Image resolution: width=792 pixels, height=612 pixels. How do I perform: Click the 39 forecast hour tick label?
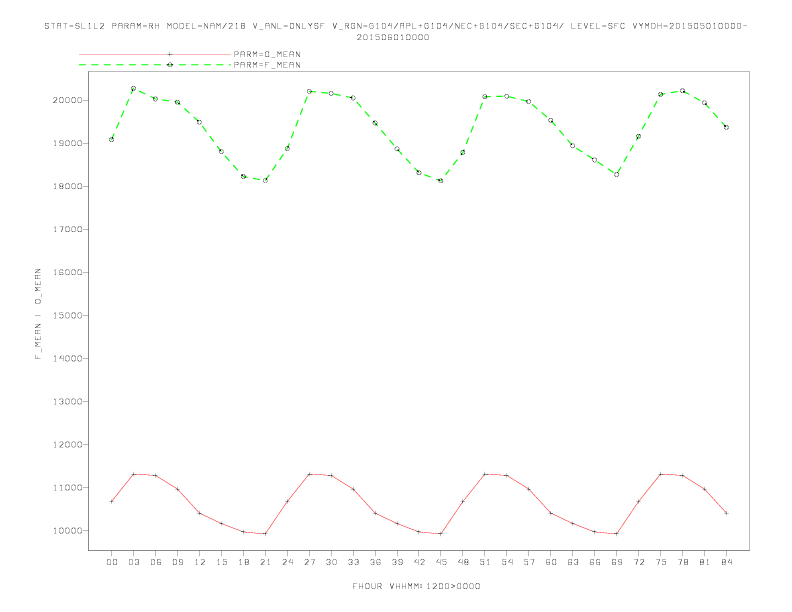click(397, 562)
